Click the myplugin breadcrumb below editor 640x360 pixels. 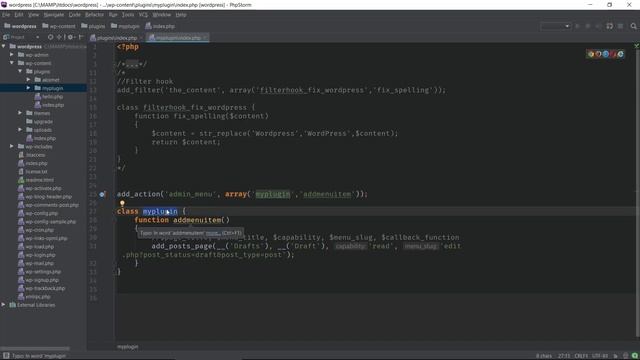coord(127,347)
